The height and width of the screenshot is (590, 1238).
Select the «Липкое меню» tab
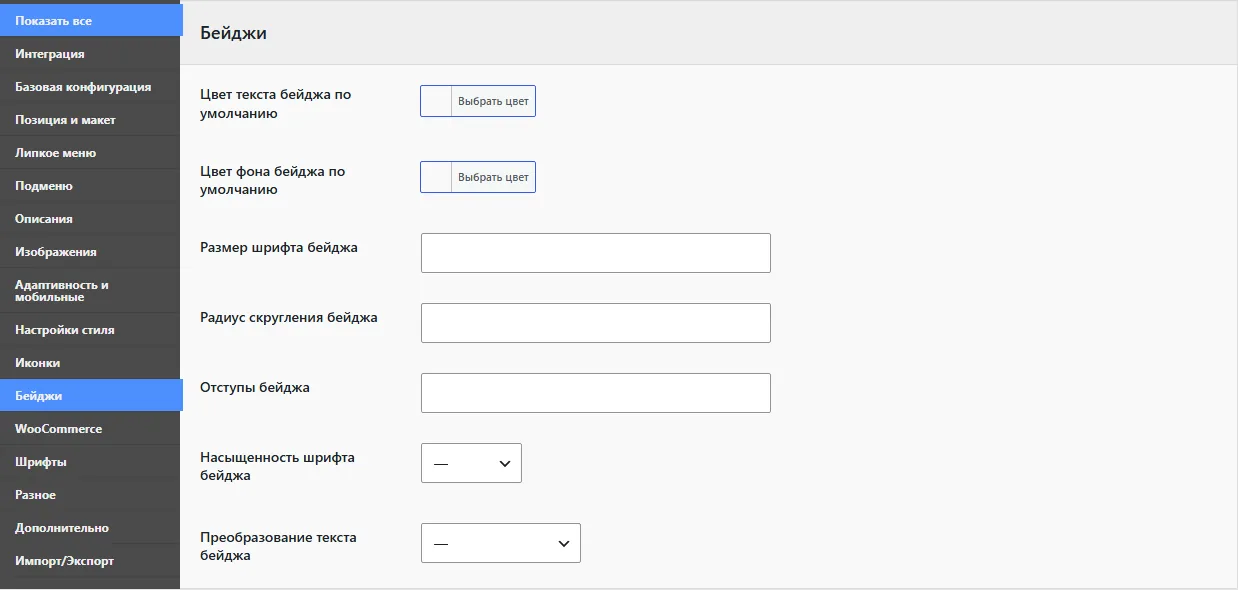pos(90,153)
